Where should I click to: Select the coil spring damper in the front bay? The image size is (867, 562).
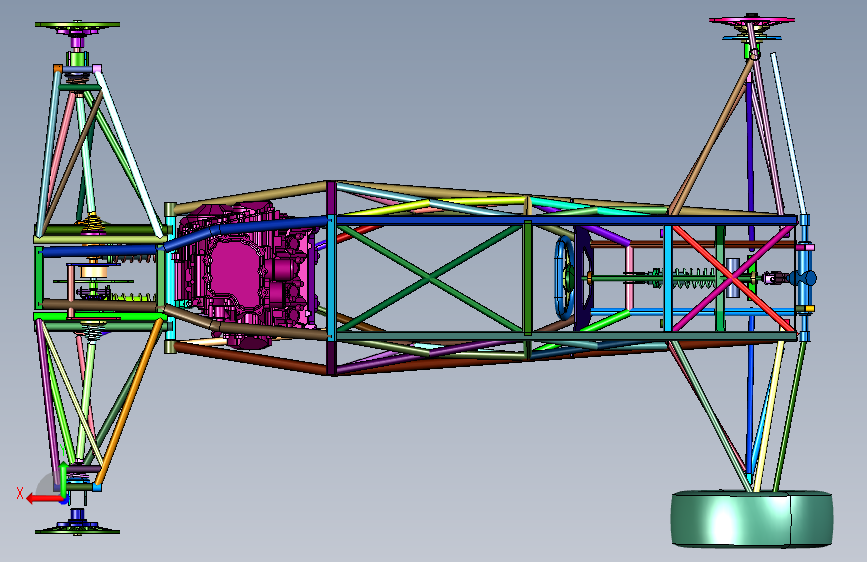click(684, 278)
